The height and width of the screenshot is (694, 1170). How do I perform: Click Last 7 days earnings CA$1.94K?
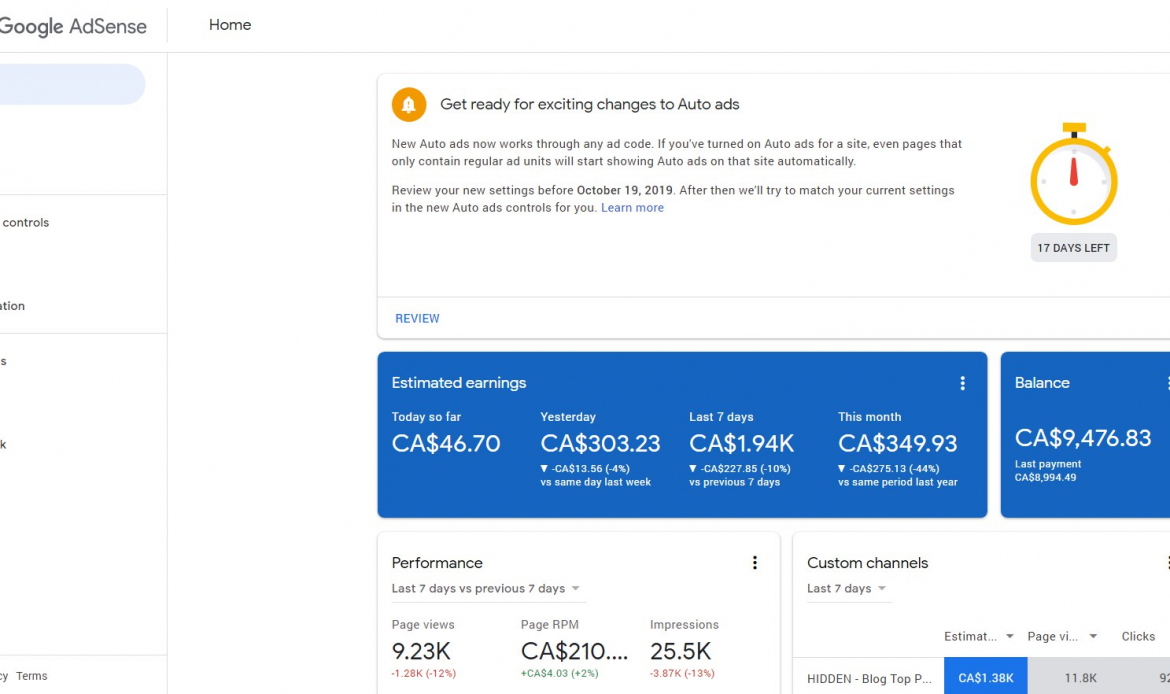coord(741,443)
